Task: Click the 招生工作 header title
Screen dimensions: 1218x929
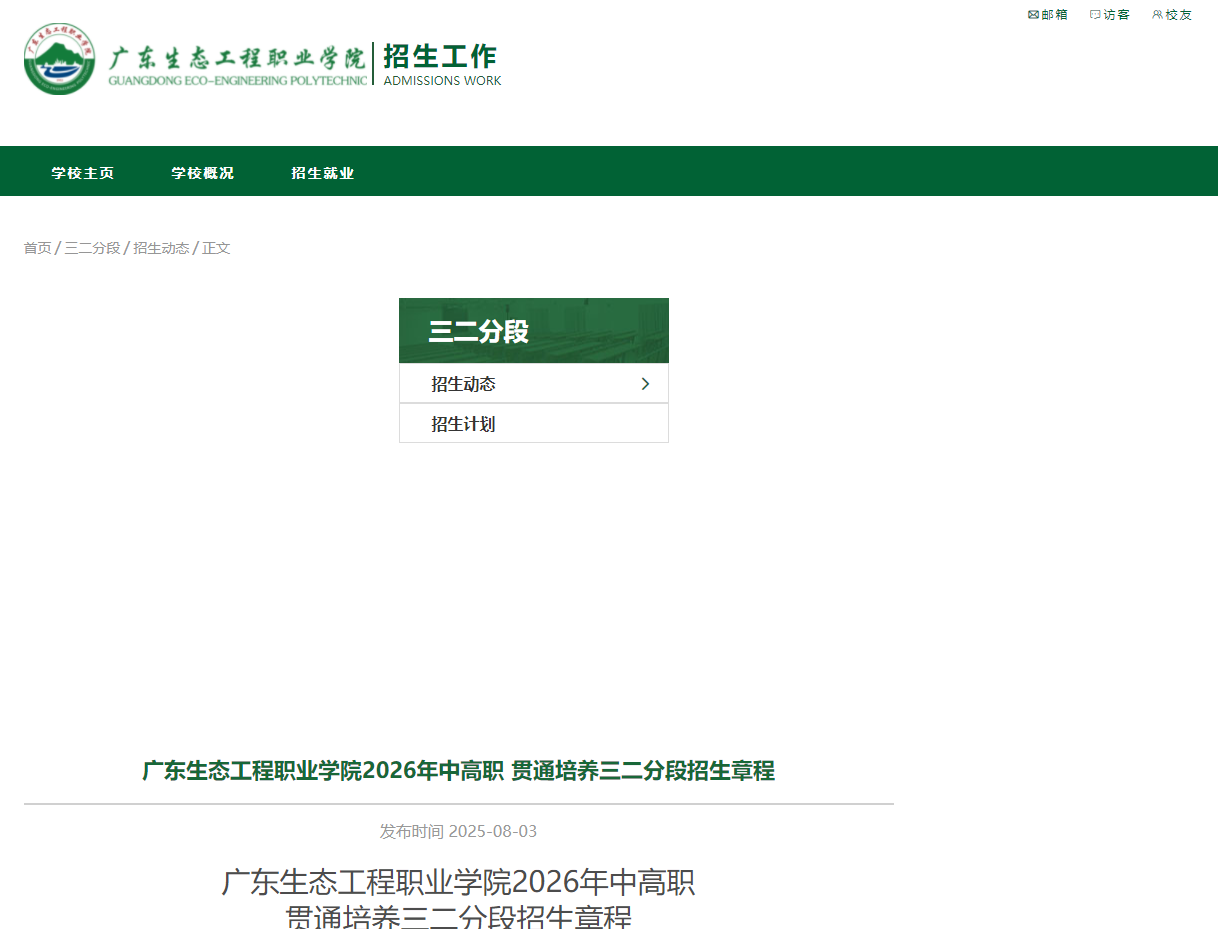Action: pos(441,58)
